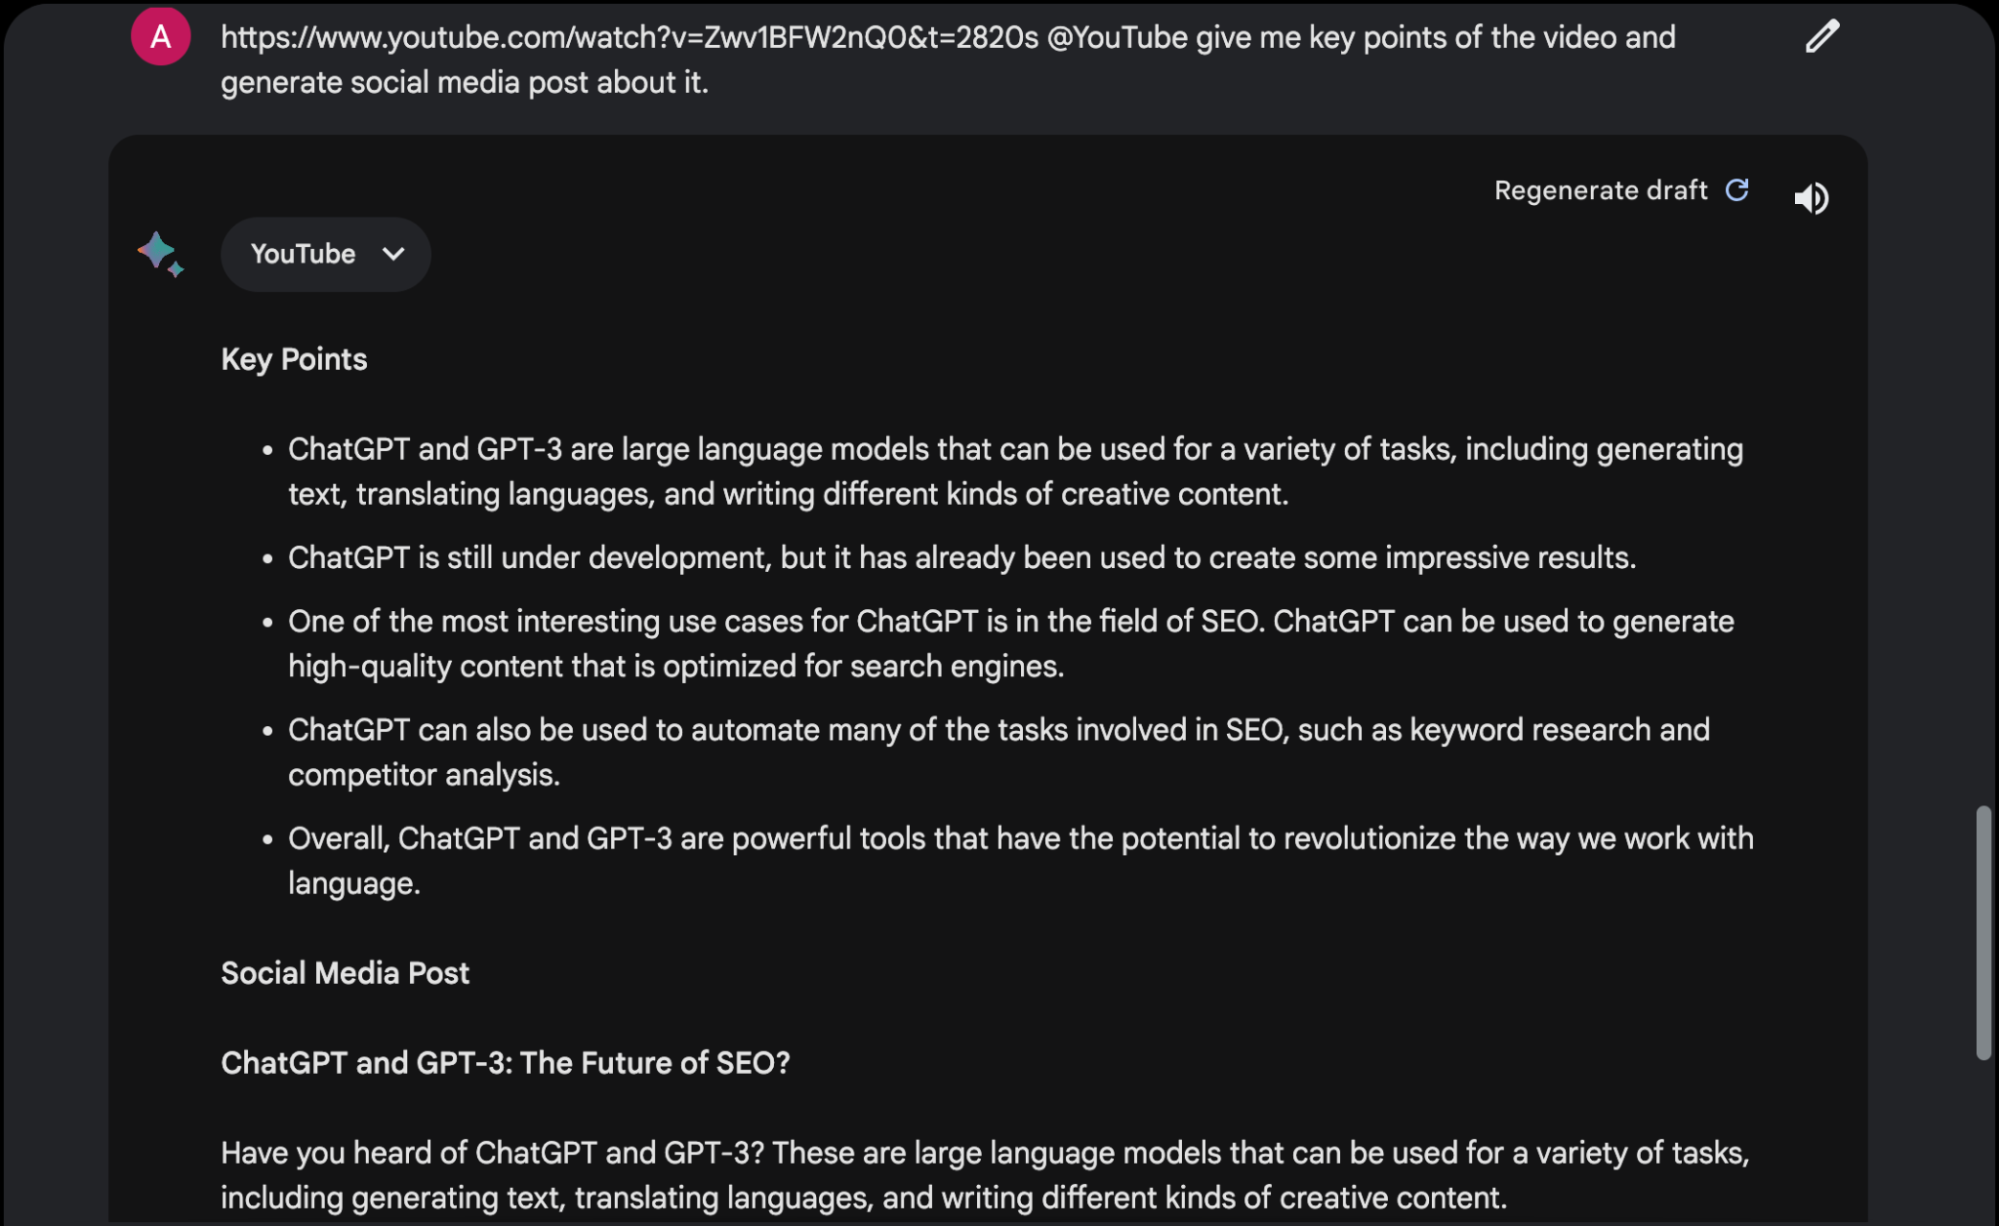Image resolution: width=1999 pixels, height=1226 pixels.
Task: Expand the chevron next to YouTube
Action: [393, 254]
